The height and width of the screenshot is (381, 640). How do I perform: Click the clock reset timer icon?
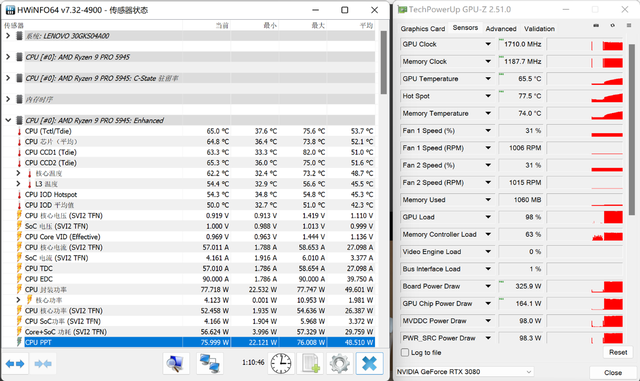click(x=281, y=363)
